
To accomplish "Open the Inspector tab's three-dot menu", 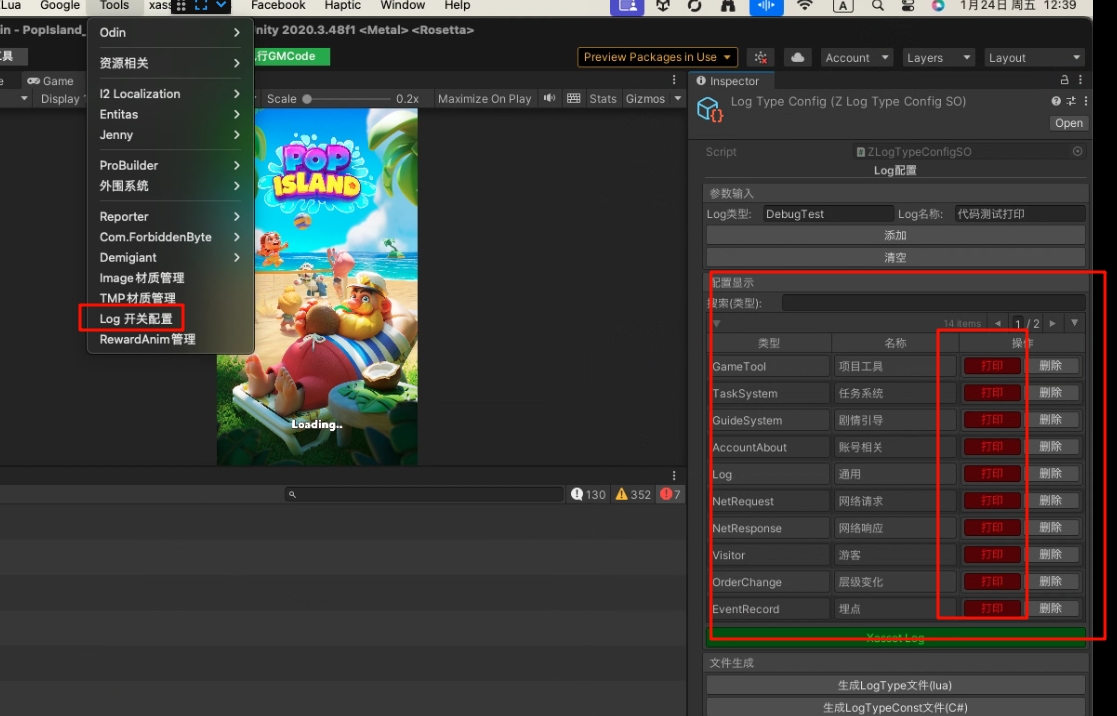I will (1080, 80).
